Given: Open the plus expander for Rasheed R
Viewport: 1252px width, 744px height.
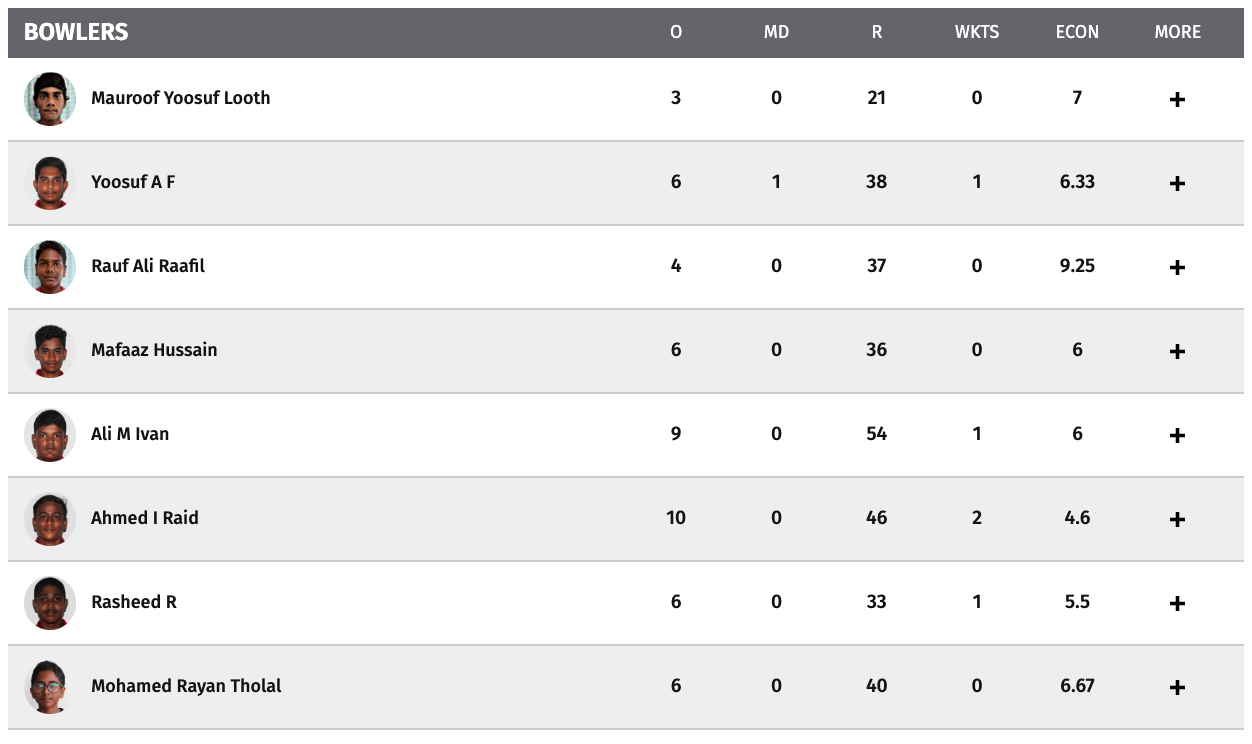Looking at the screenshot, I should [x=1177, y=604].
